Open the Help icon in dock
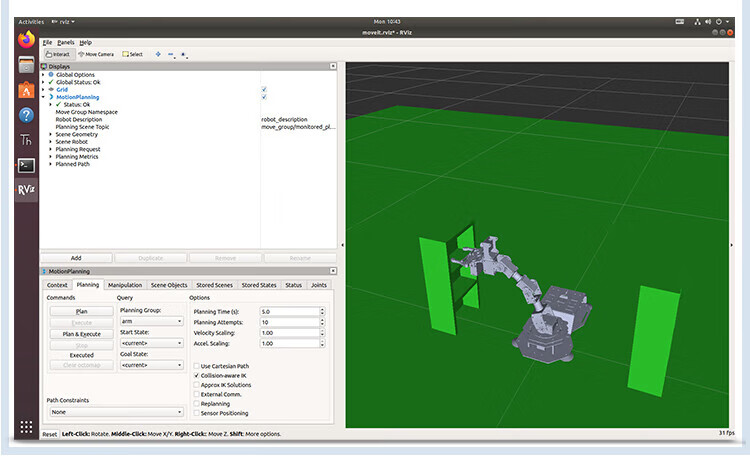The height and width of the screenshot is (456, 750). [27, 115]
